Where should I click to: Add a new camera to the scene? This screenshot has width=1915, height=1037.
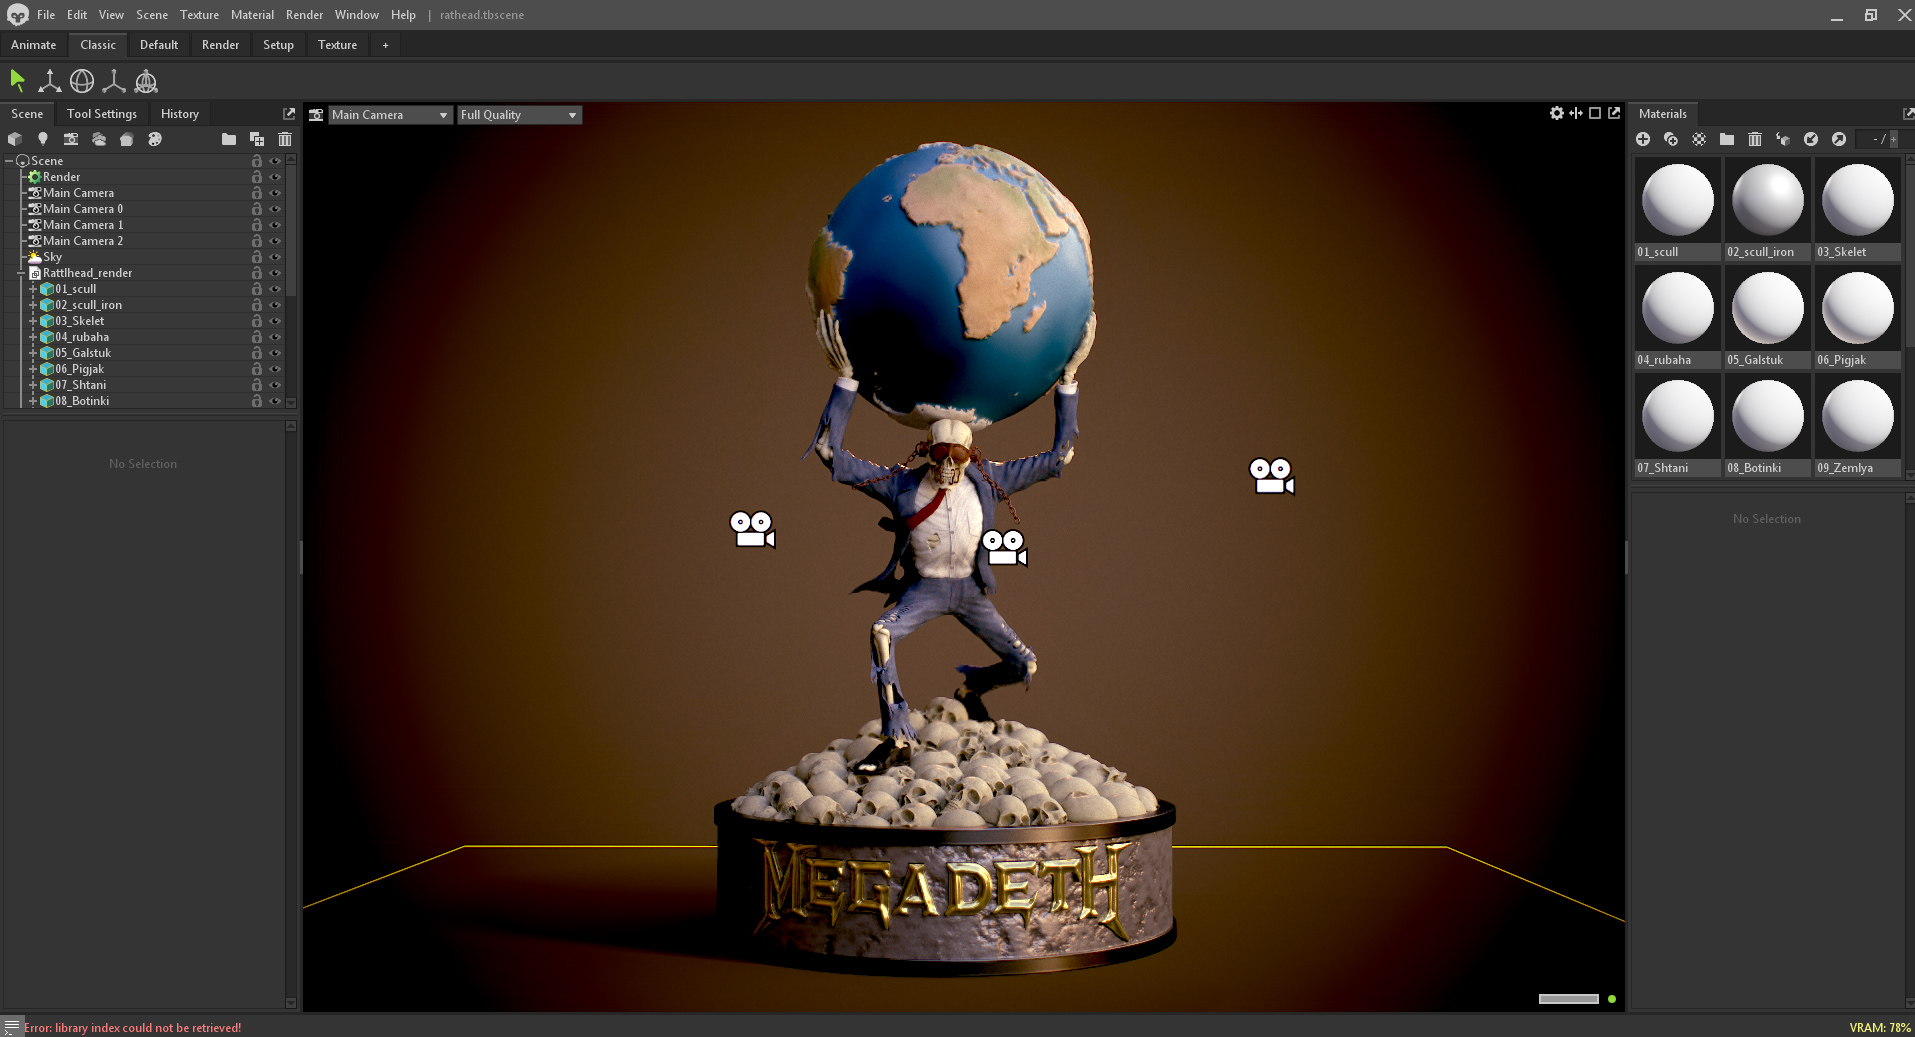click(x=71, y=139)
